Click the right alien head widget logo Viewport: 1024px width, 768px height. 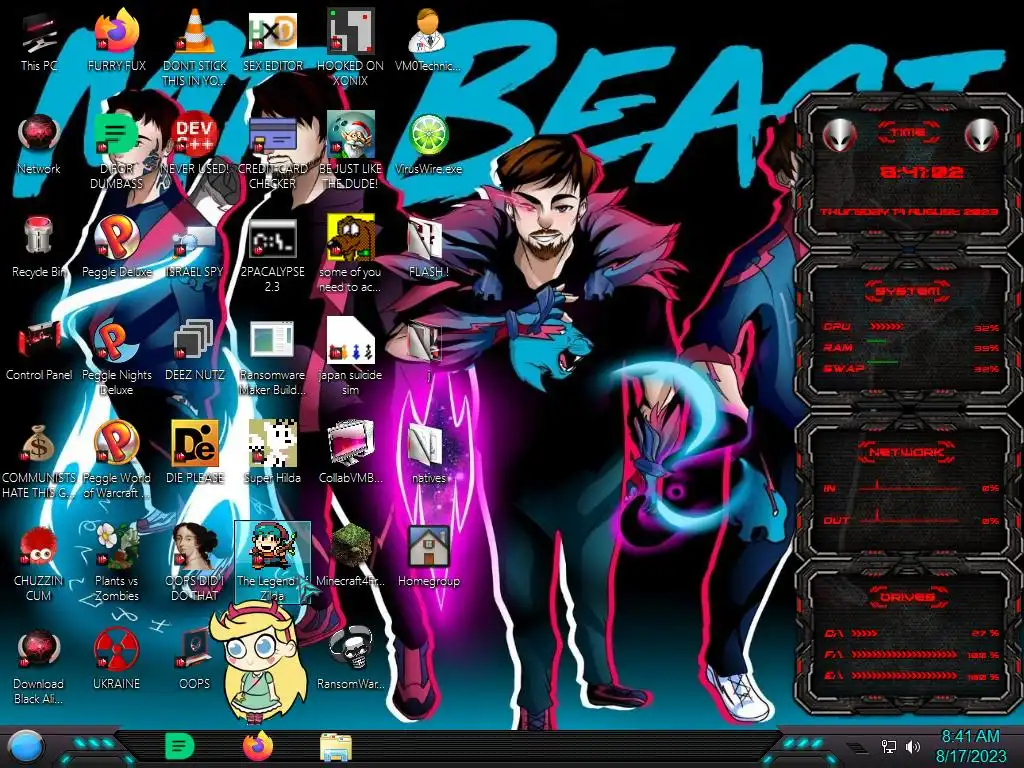tap(982, 136)
